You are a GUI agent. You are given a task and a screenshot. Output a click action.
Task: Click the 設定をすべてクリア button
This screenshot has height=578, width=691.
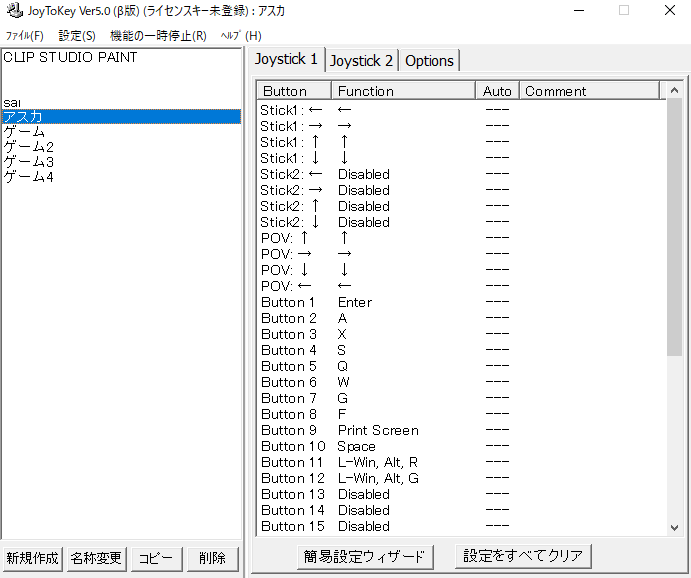point(523,556)
